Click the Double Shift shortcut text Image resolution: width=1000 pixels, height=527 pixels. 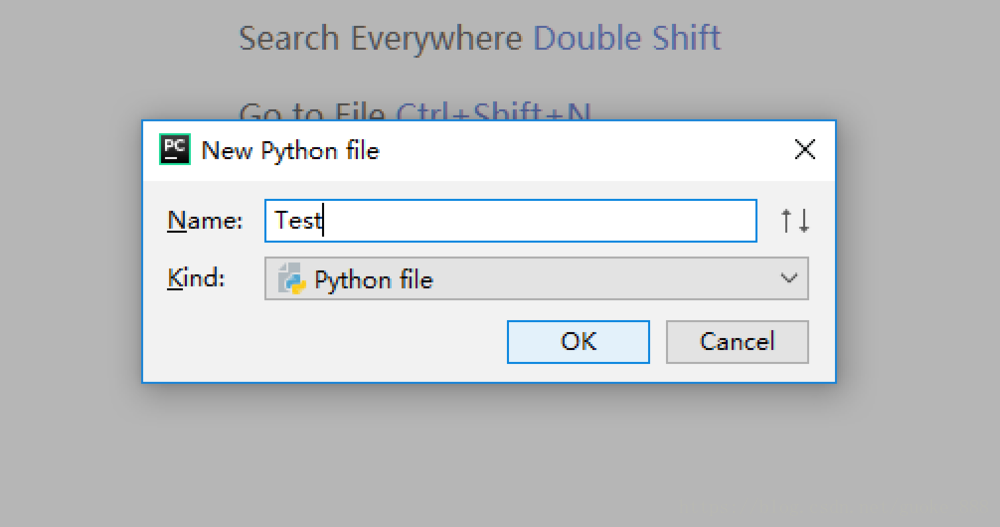(x=627, y=38)
